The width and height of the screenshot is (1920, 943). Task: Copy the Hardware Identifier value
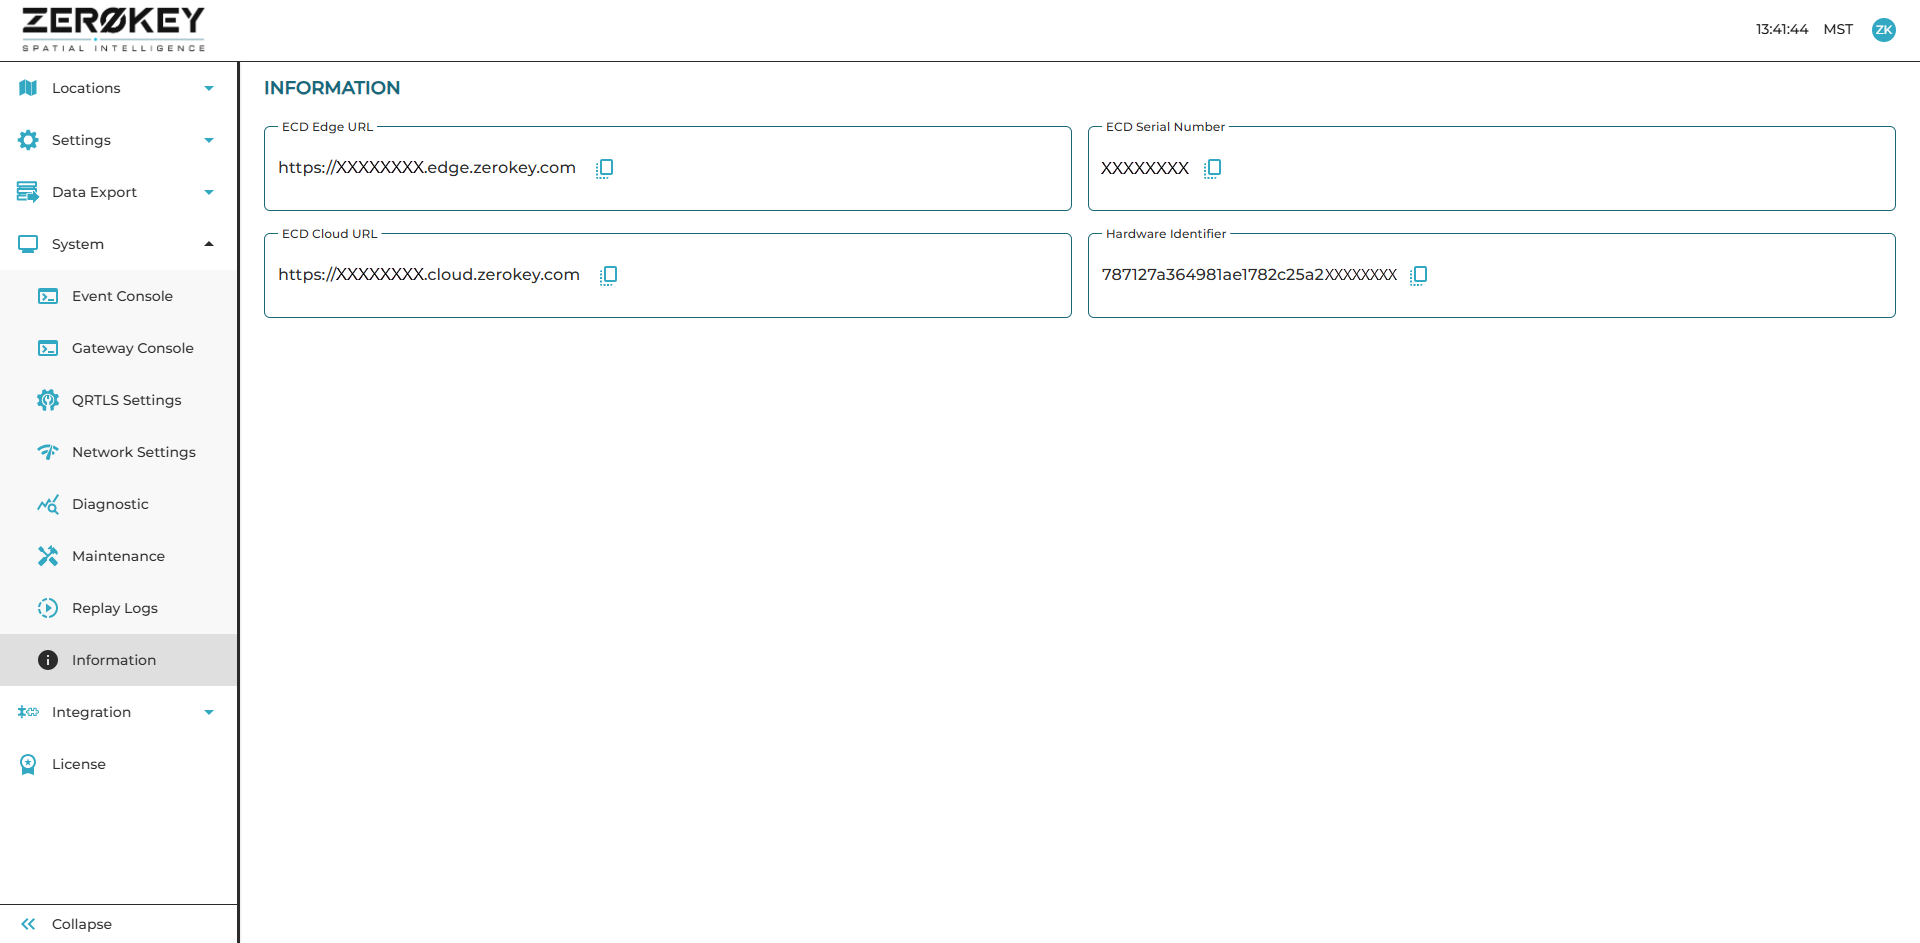point(1418,275)
